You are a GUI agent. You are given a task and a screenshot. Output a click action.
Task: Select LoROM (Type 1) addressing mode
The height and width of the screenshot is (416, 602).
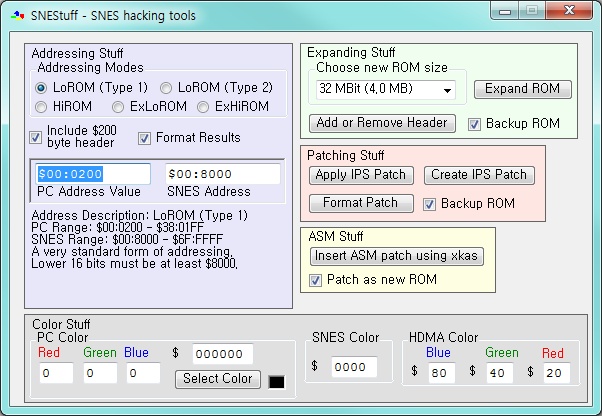pos(91,88)
